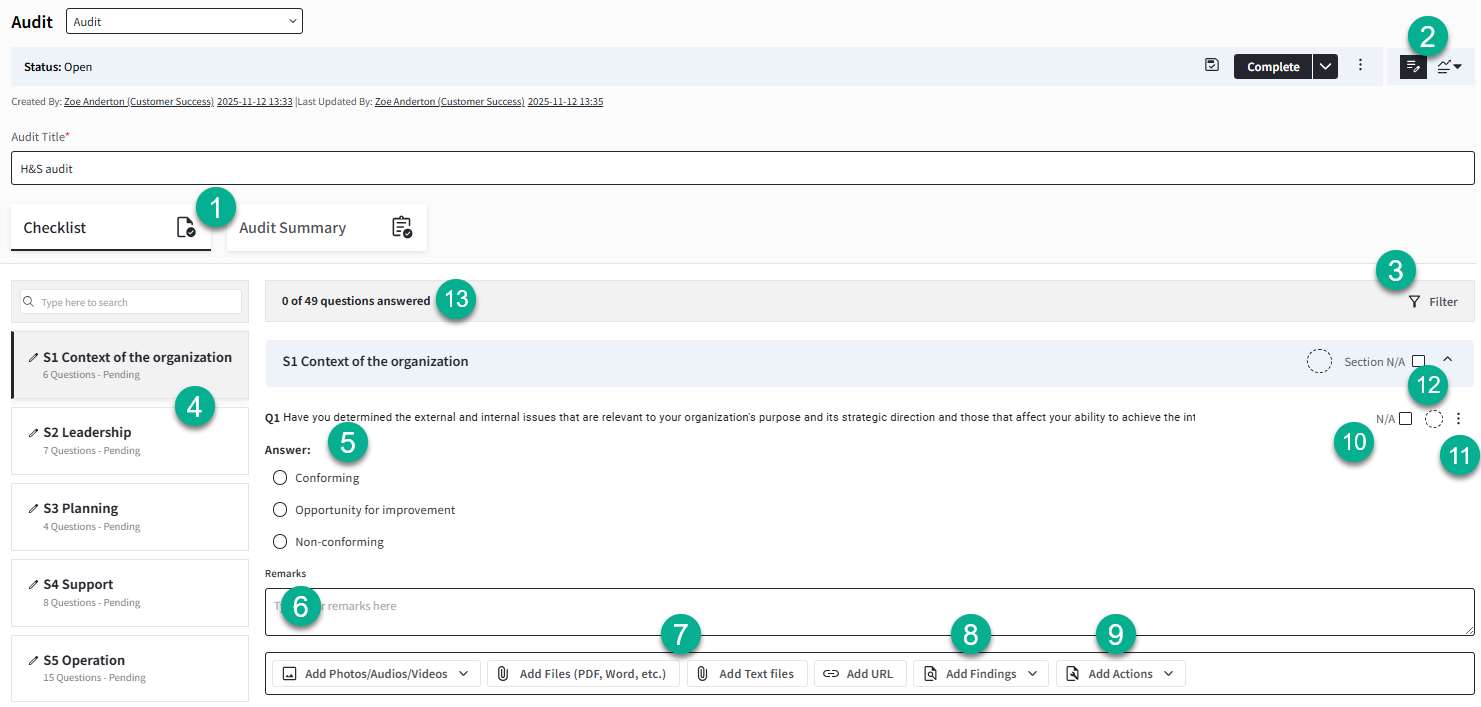This screenshot has height=707, width=1481.
Task: Click the Q1 progress circle indicator
Action: tap(1434, 419)
